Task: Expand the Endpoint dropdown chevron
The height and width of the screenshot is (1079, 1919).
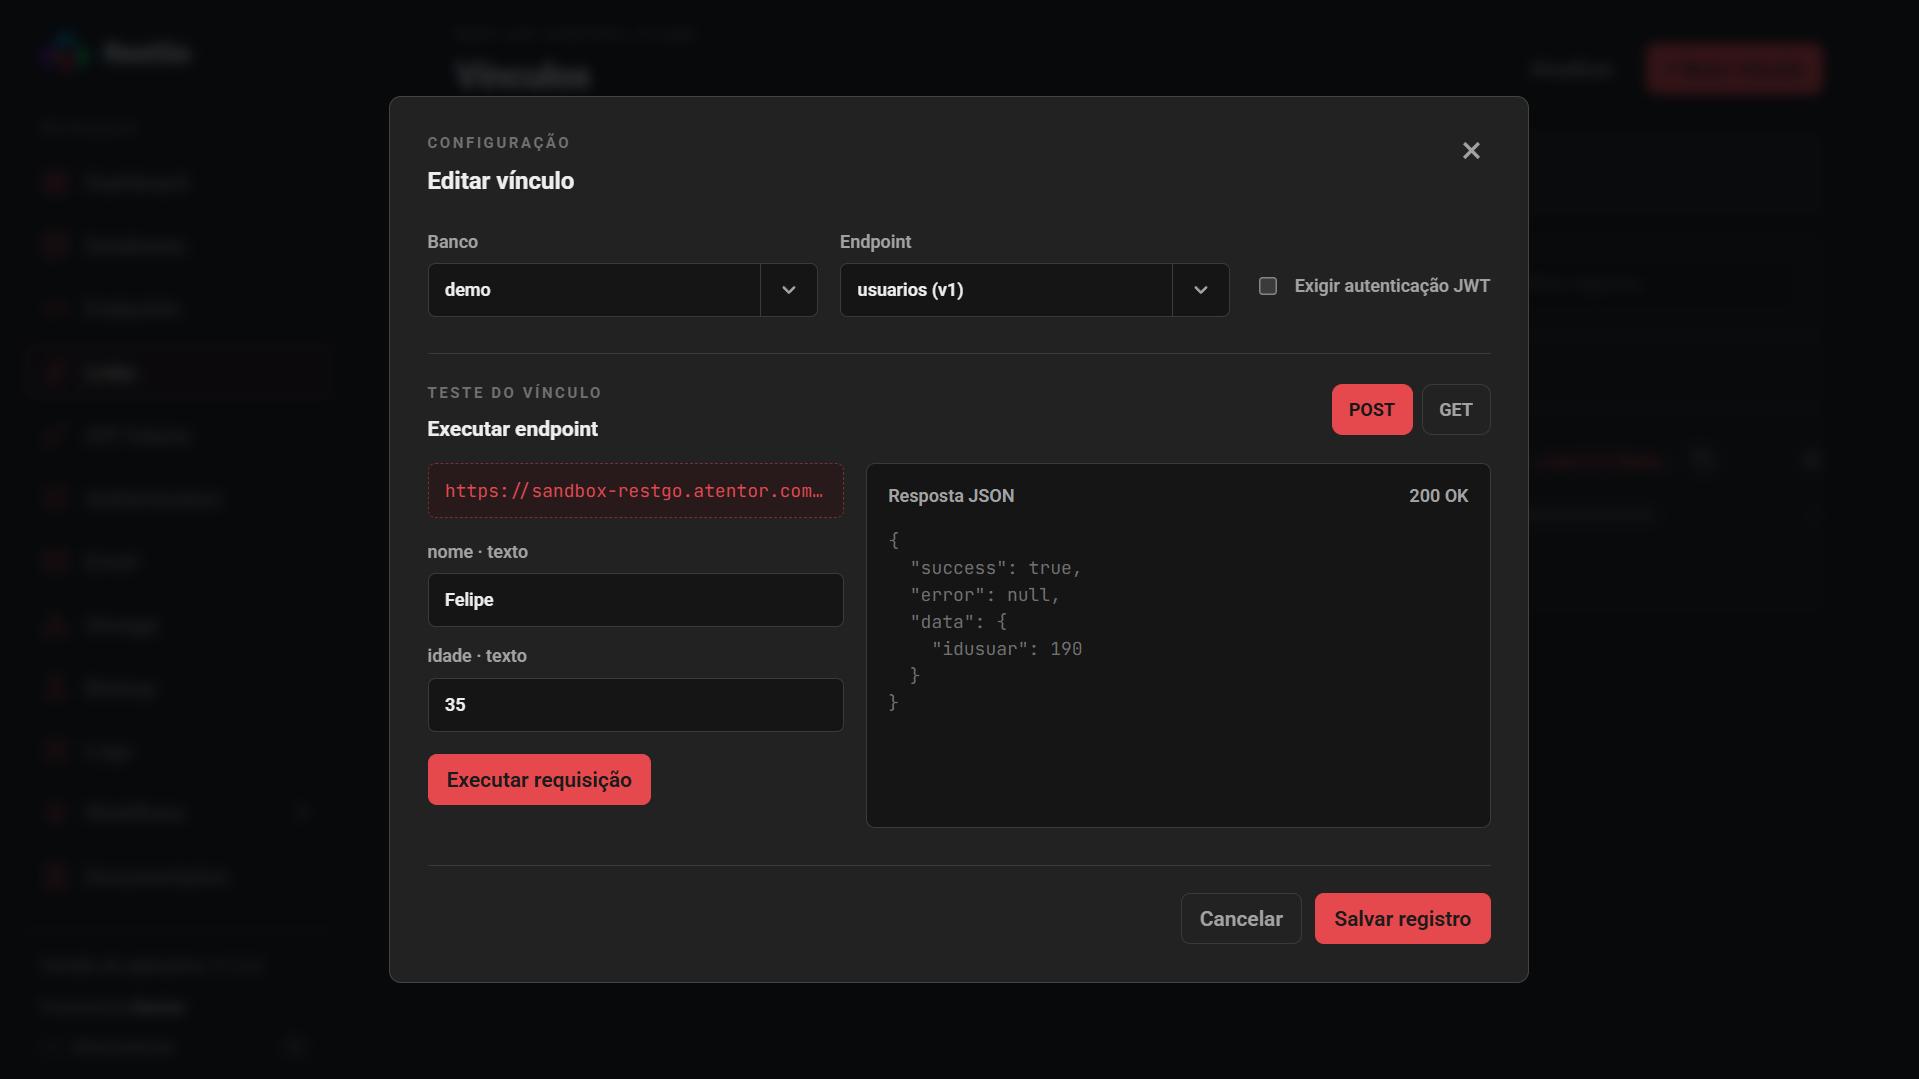Action: pyautogui.click(x=1200, y=290)
